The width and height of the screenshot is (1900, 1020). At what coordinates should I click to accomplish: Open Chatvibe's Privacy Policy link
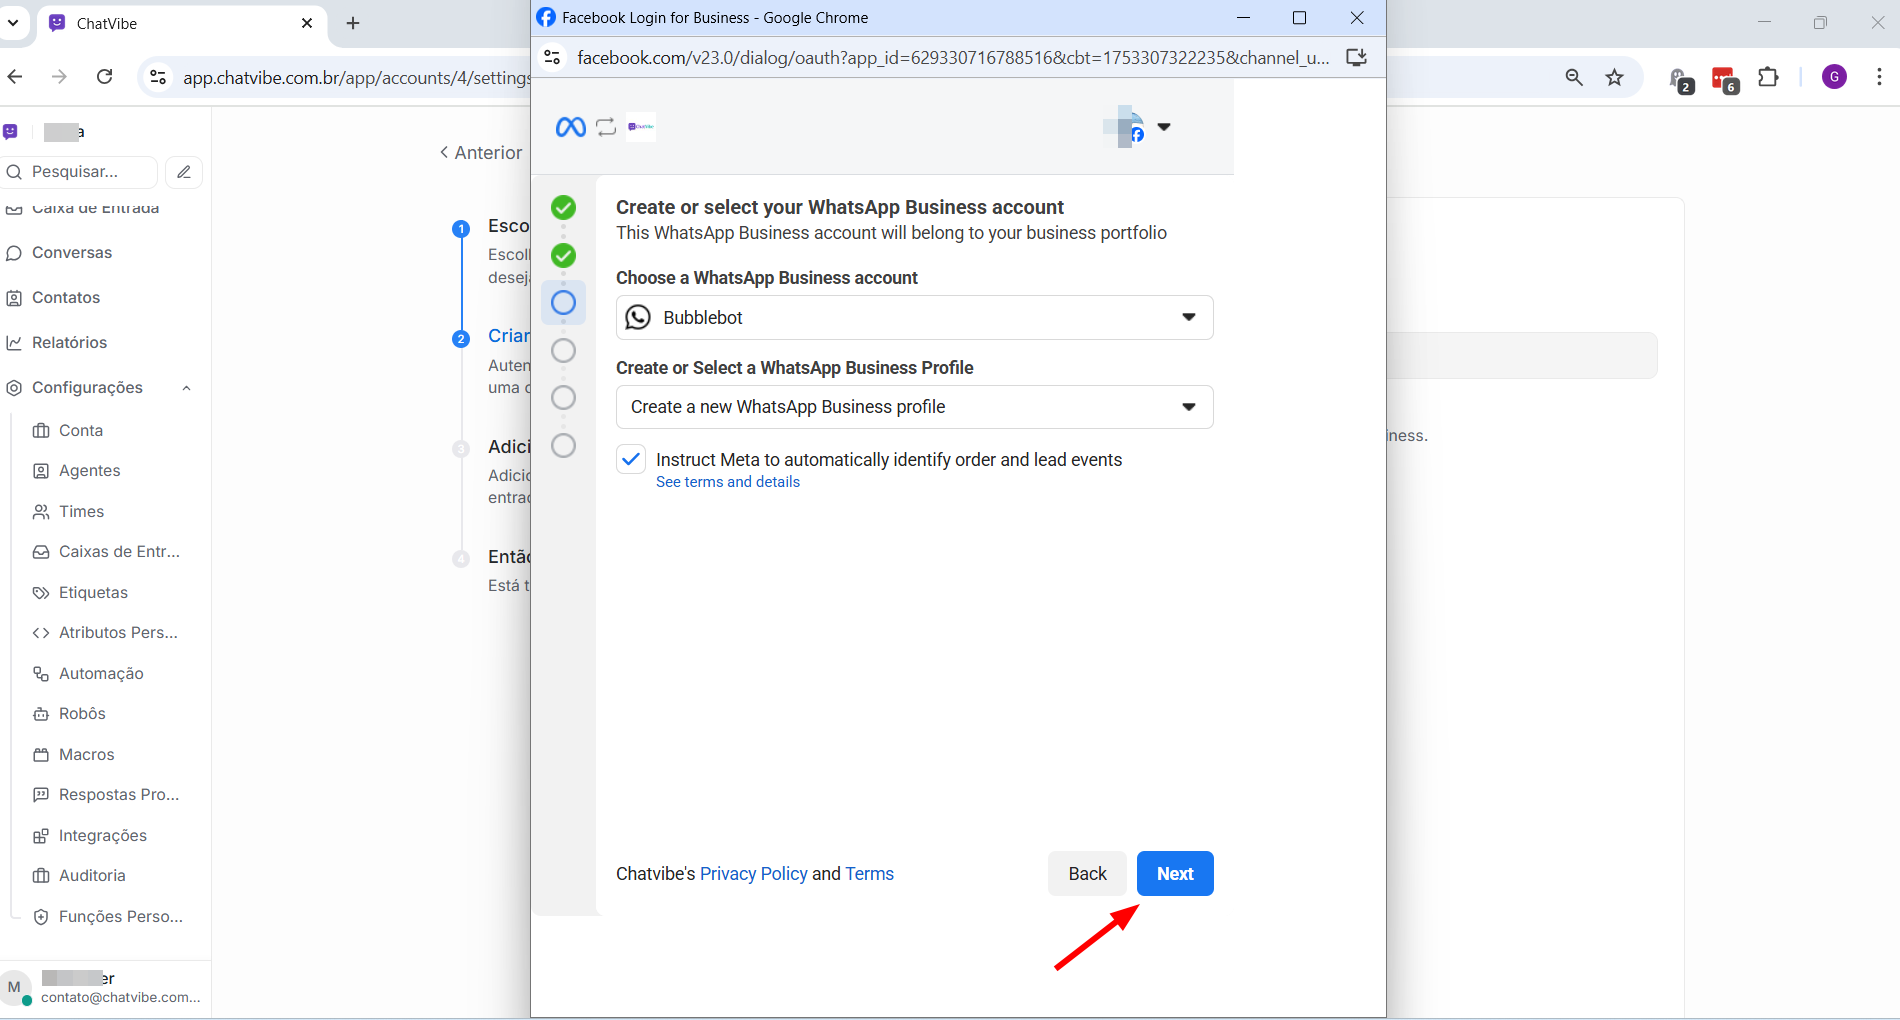(x=754, y=874)
